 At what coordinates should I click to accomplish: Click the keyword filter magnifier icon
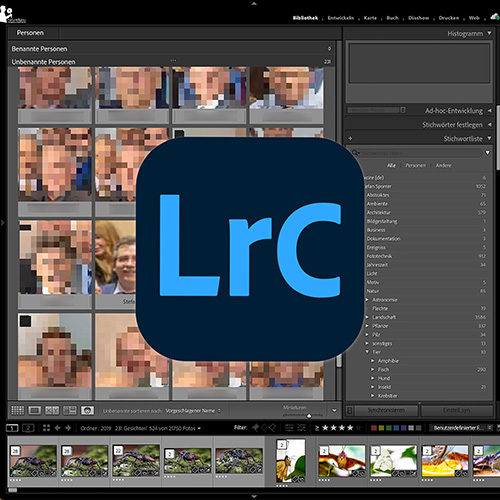coord(356,153)
